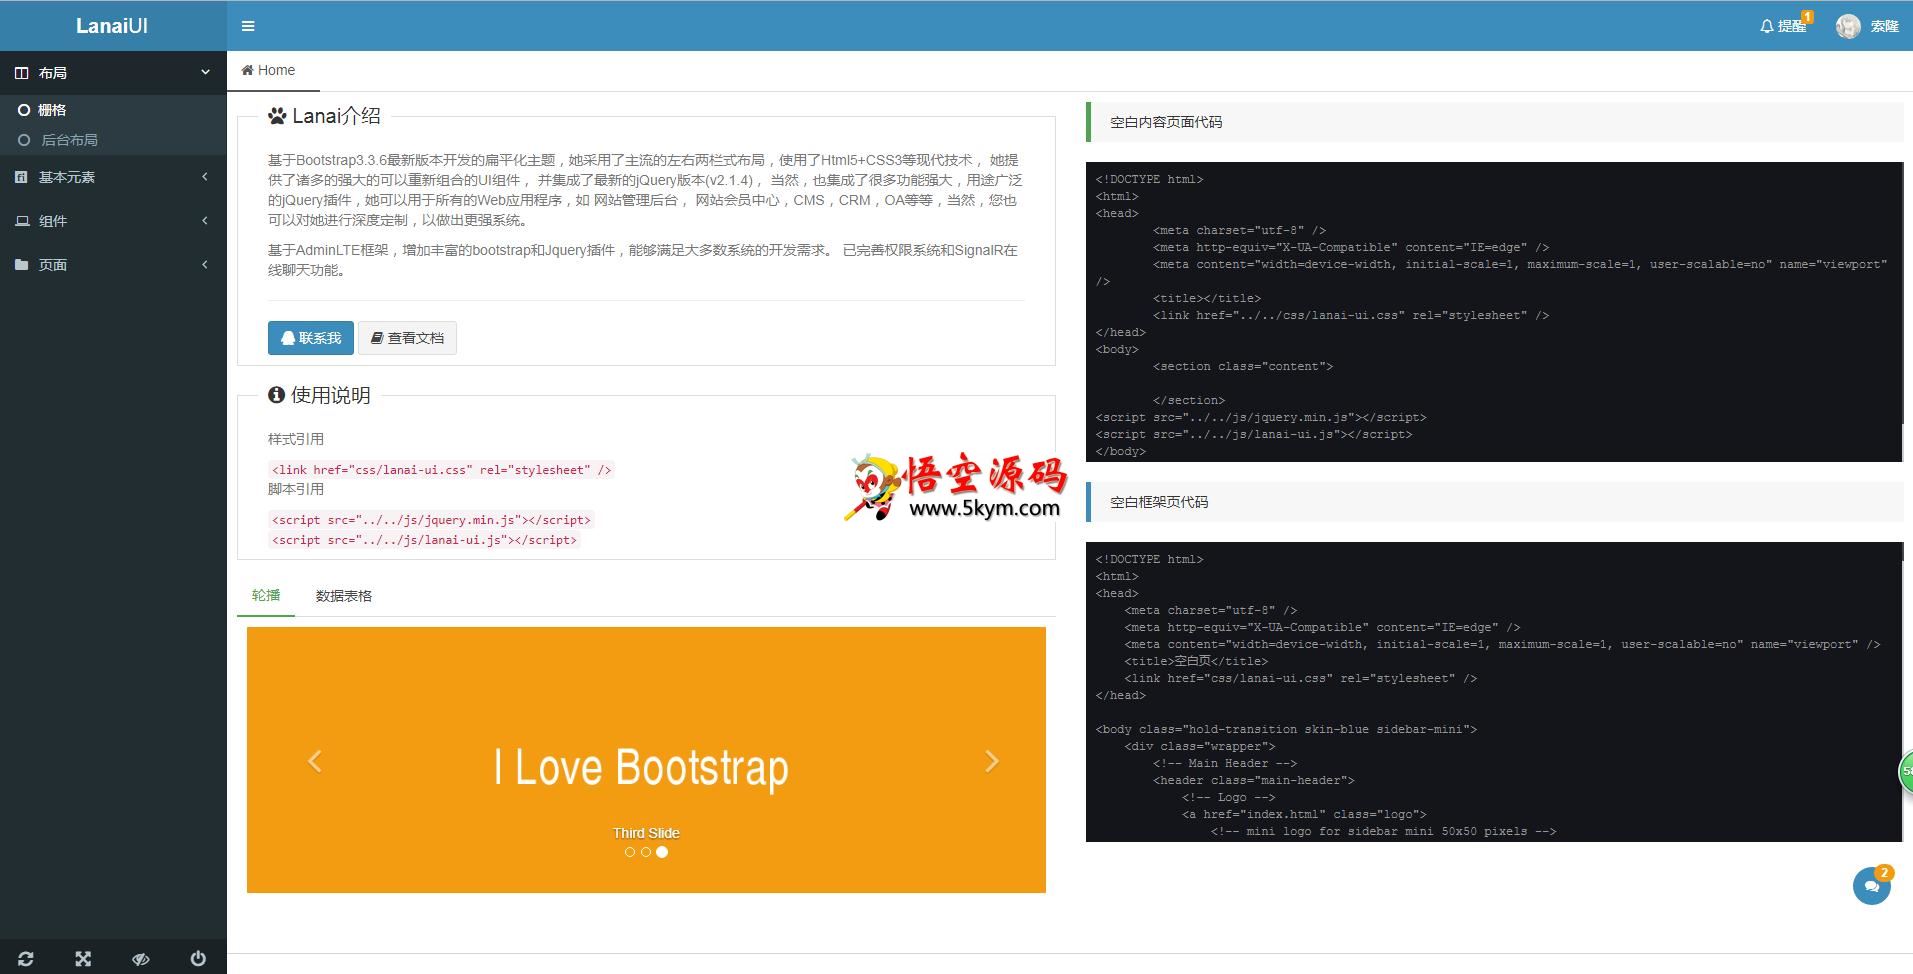
Task: Click the fullscreen expand icon in sidebar footer
Action: click(x=83, y=958)
